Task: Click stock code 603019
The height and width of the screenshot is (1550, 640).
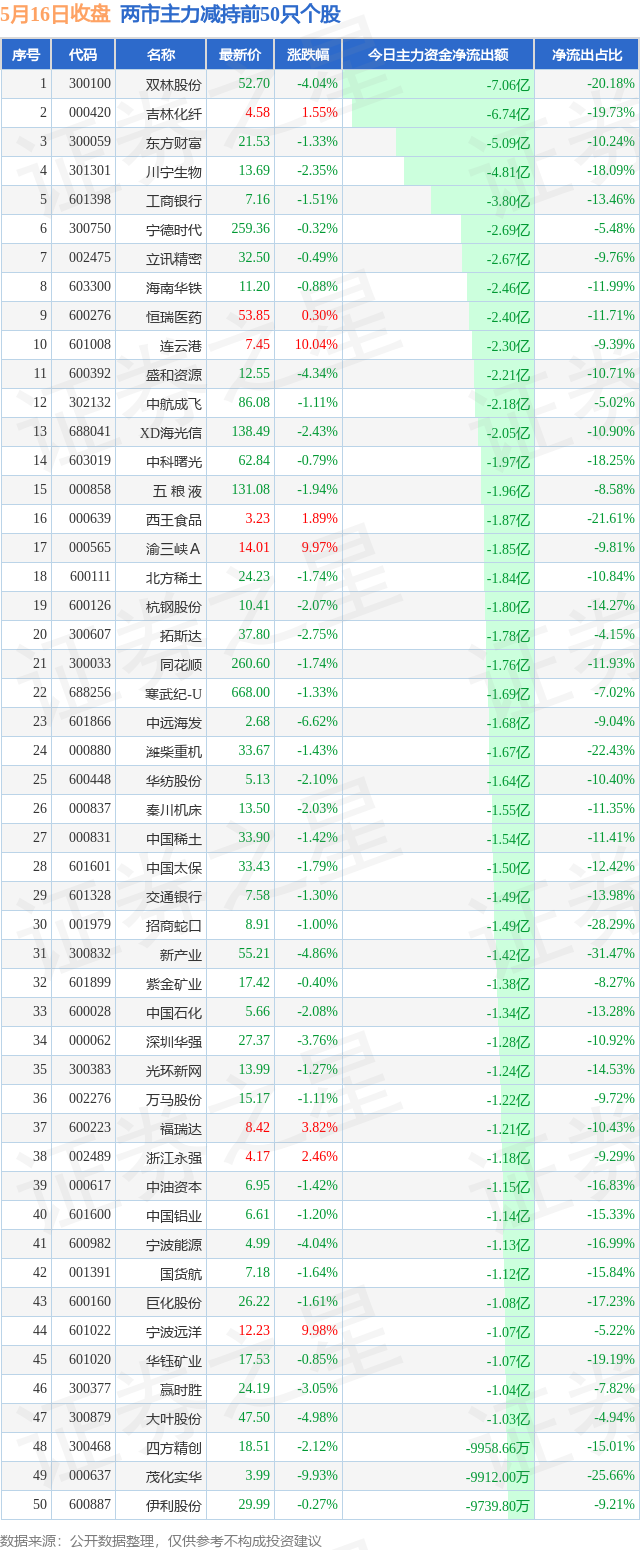Action: pos(91,461)
